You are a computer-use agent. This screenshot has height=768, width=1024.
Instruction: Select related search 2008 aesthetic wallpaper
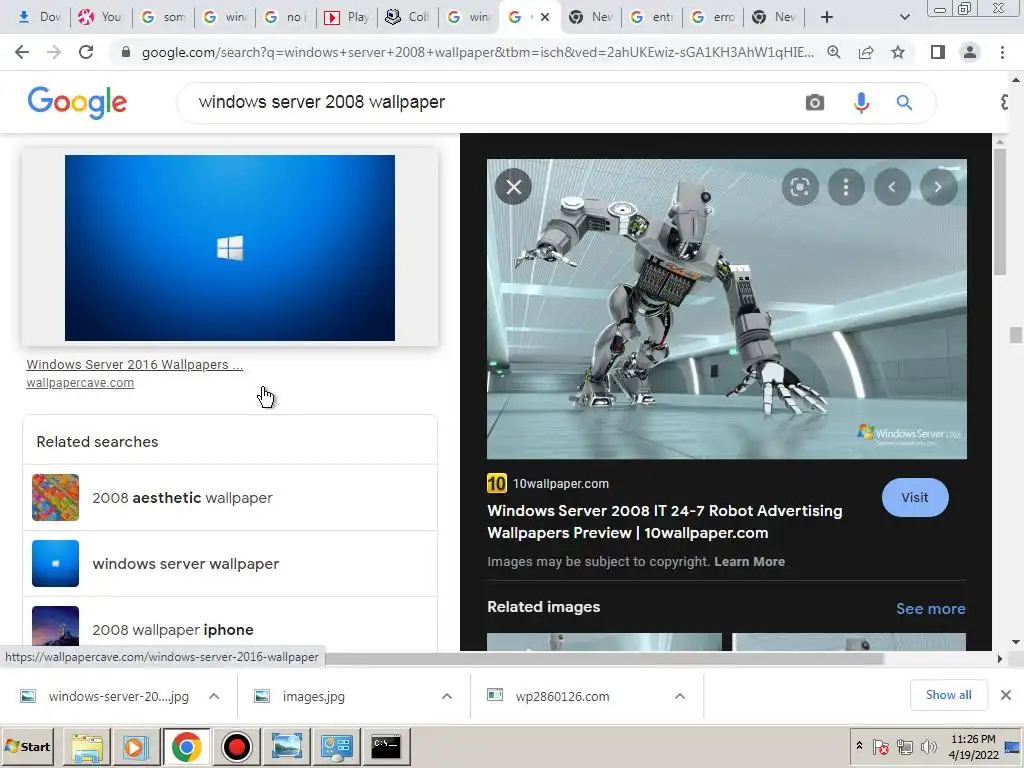(230, 498)
